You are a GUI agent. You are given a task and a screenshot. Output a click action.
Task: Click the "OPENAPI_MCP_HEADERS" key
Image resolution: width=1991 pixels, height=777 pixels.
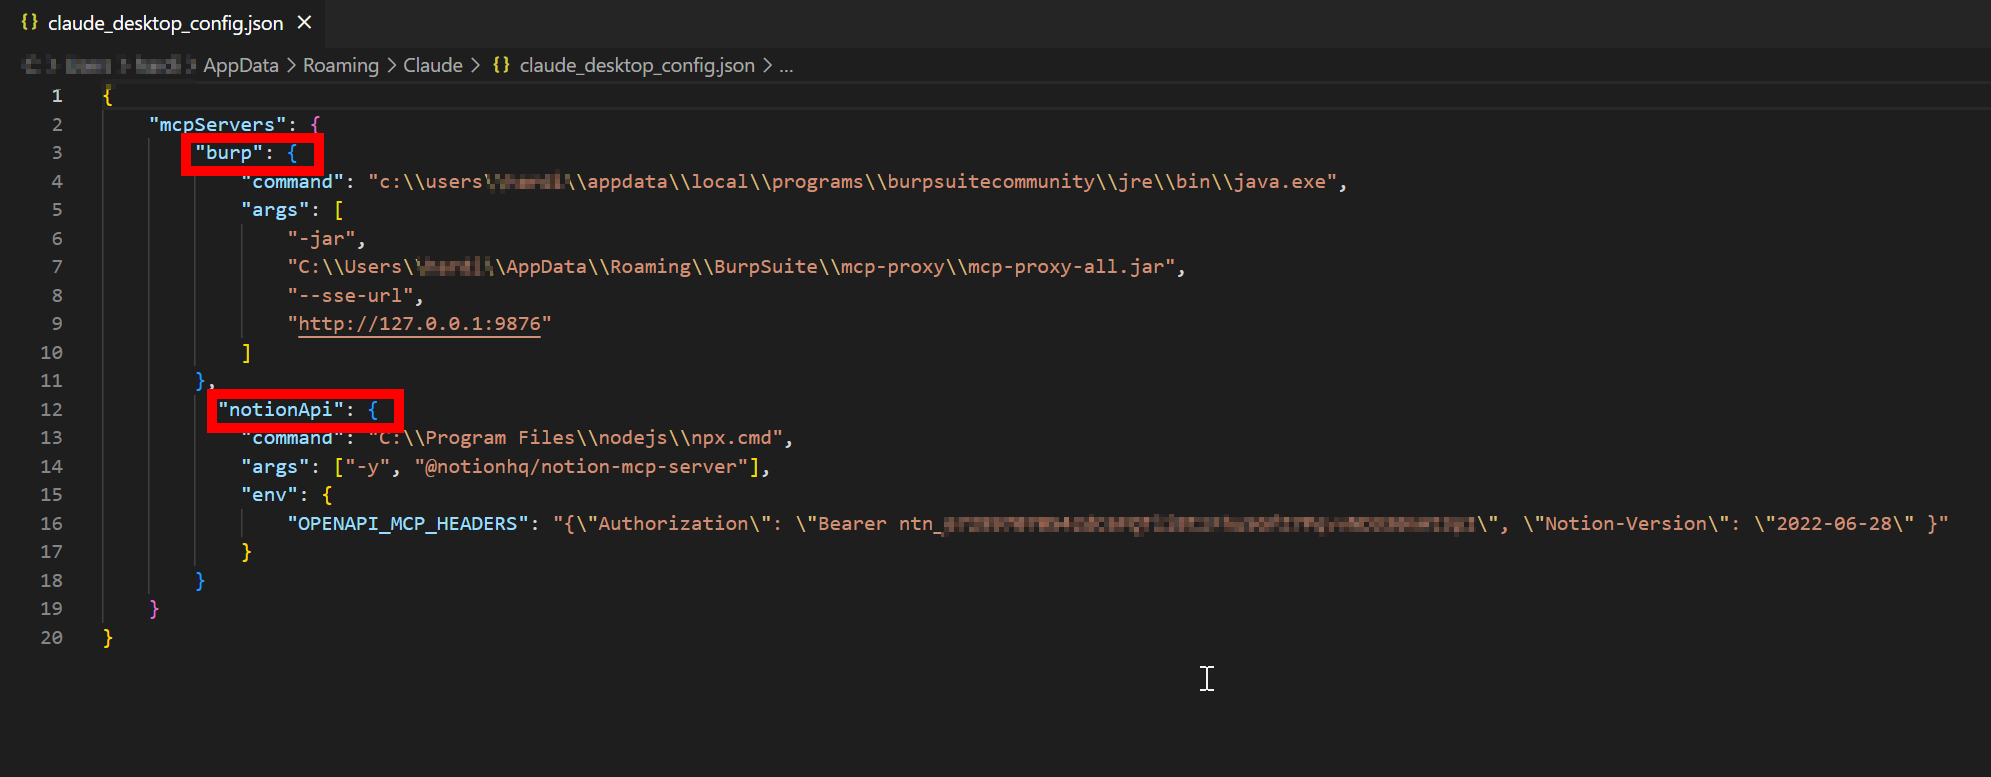click(x=408, y=524)
